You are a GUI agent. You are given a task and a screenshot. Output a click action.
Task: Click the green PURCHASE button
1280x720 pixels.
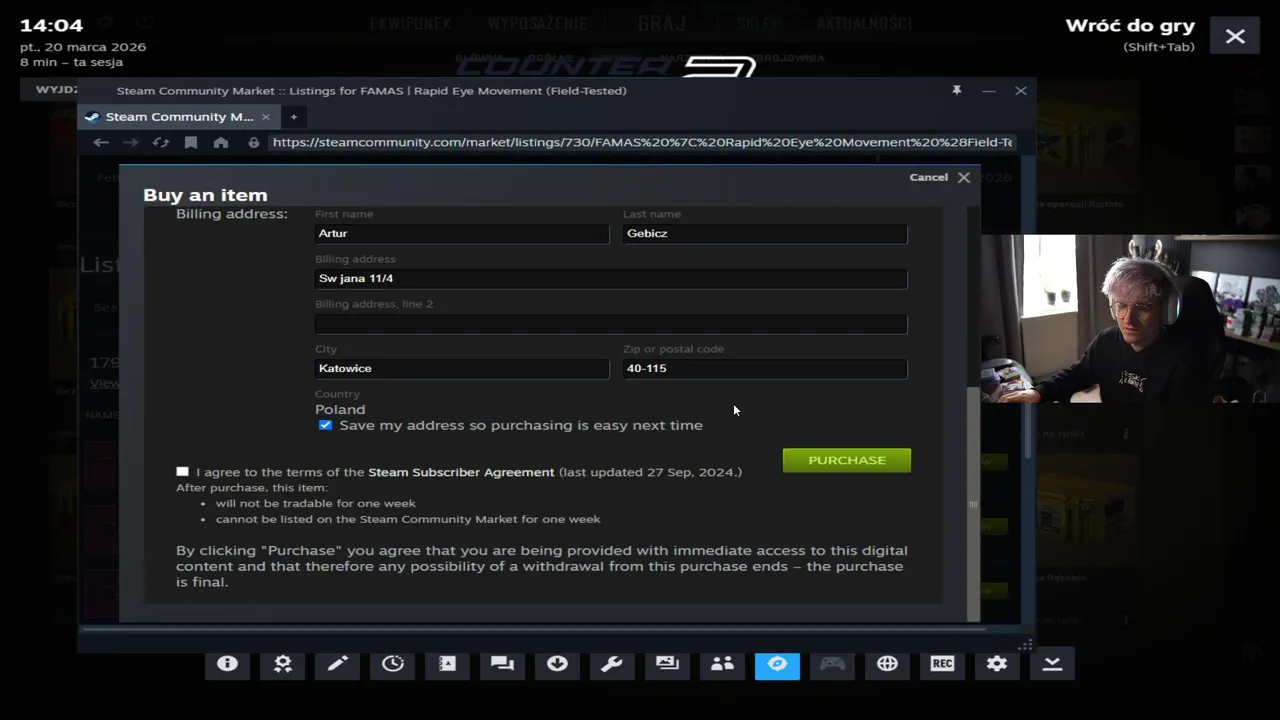tap(846, 460)
